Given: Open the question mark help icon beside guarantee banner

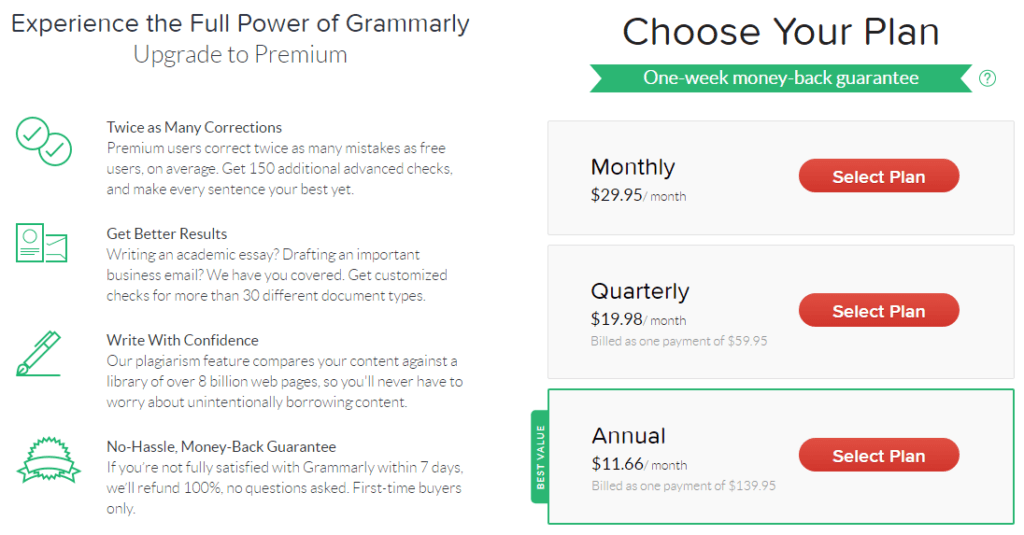Looking at the screenshot, I should 987,78.
